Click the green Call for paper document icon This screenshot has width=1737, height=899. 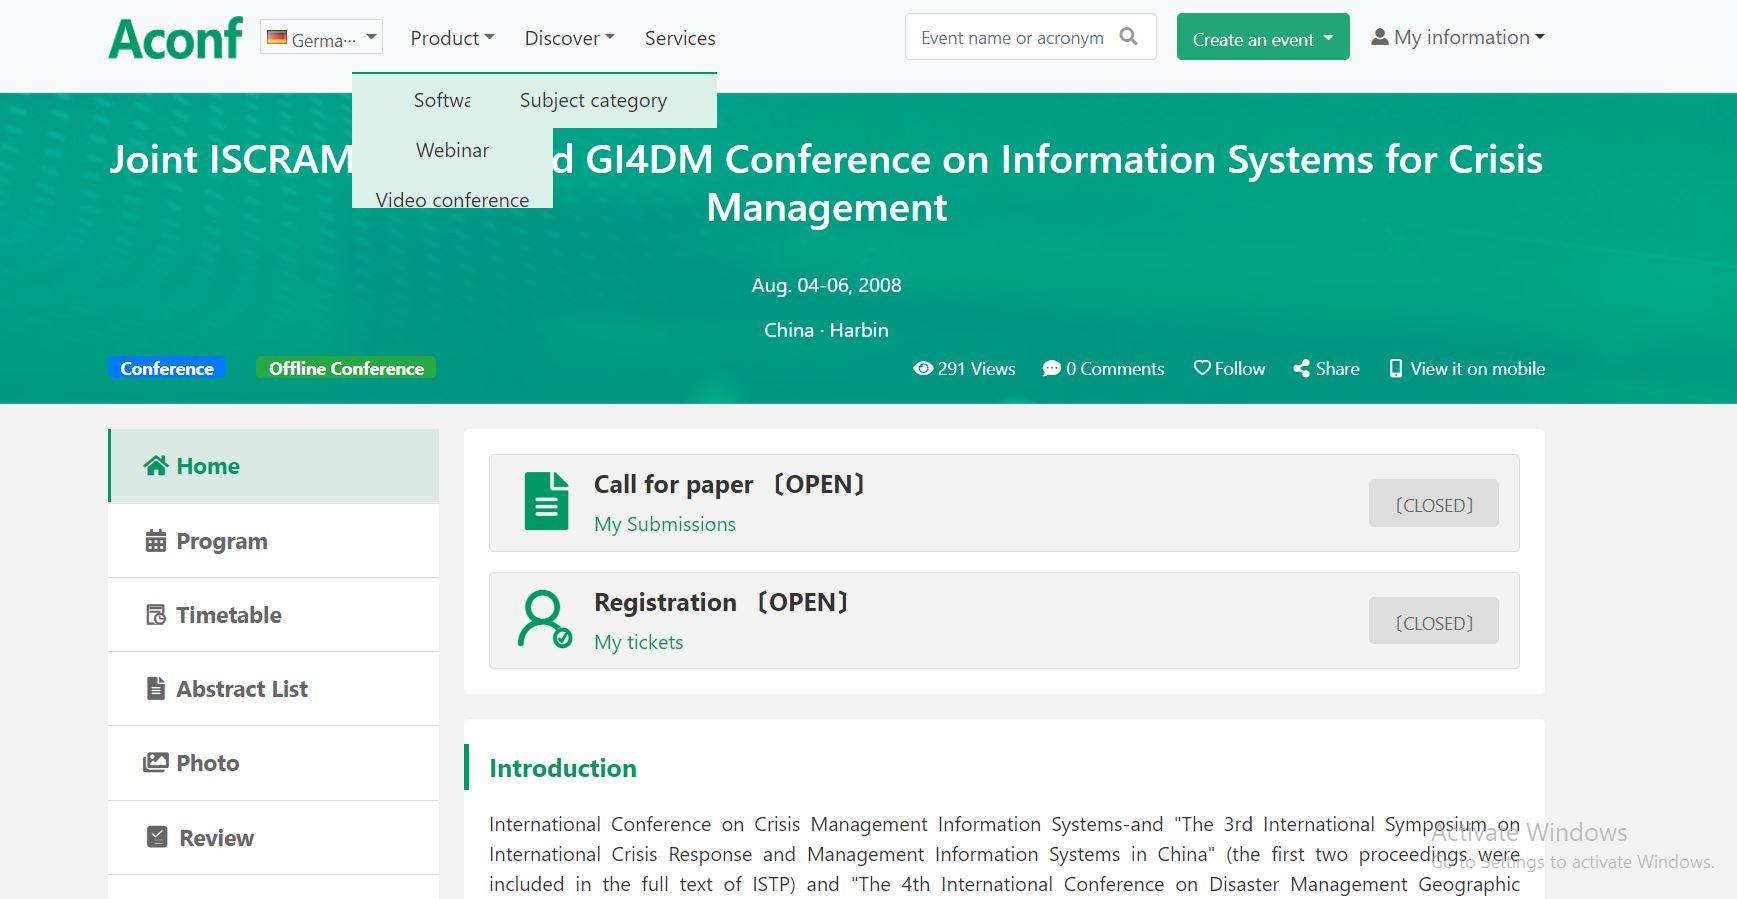546,501
